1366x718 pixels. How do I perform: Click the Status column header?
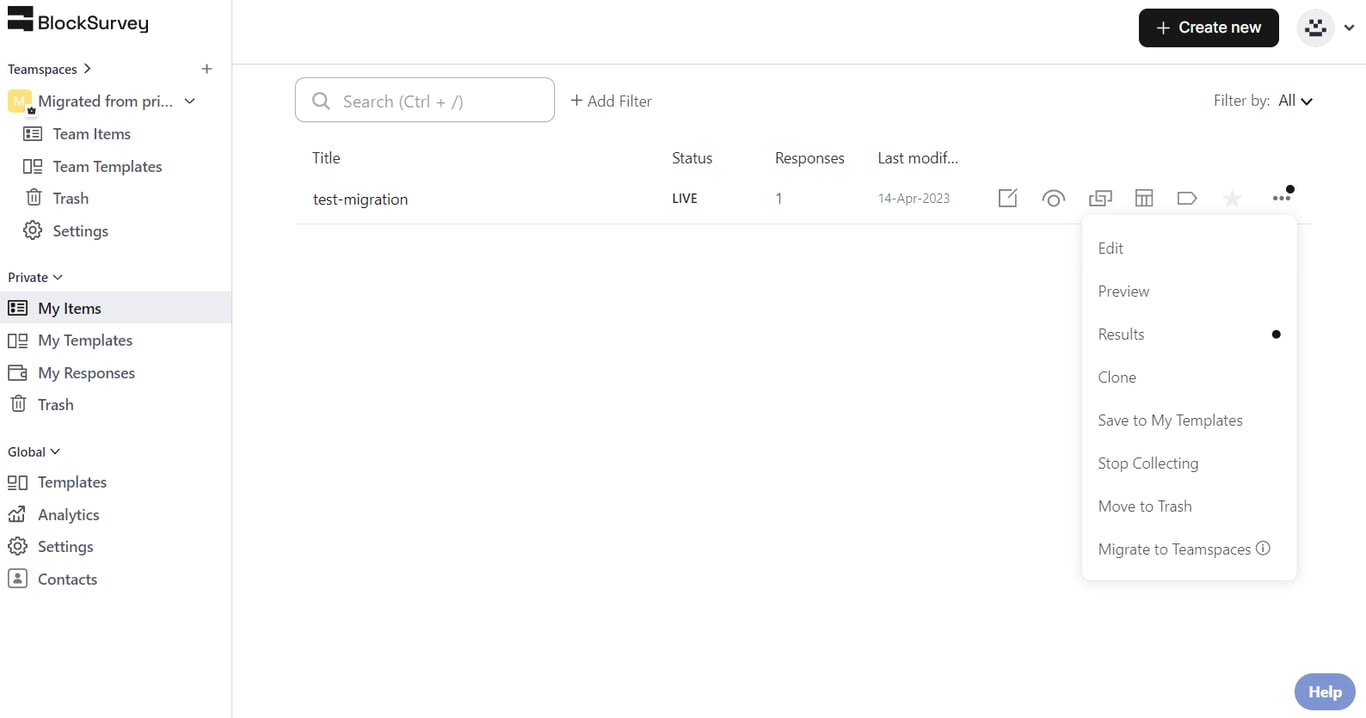[x=692, y=158]
